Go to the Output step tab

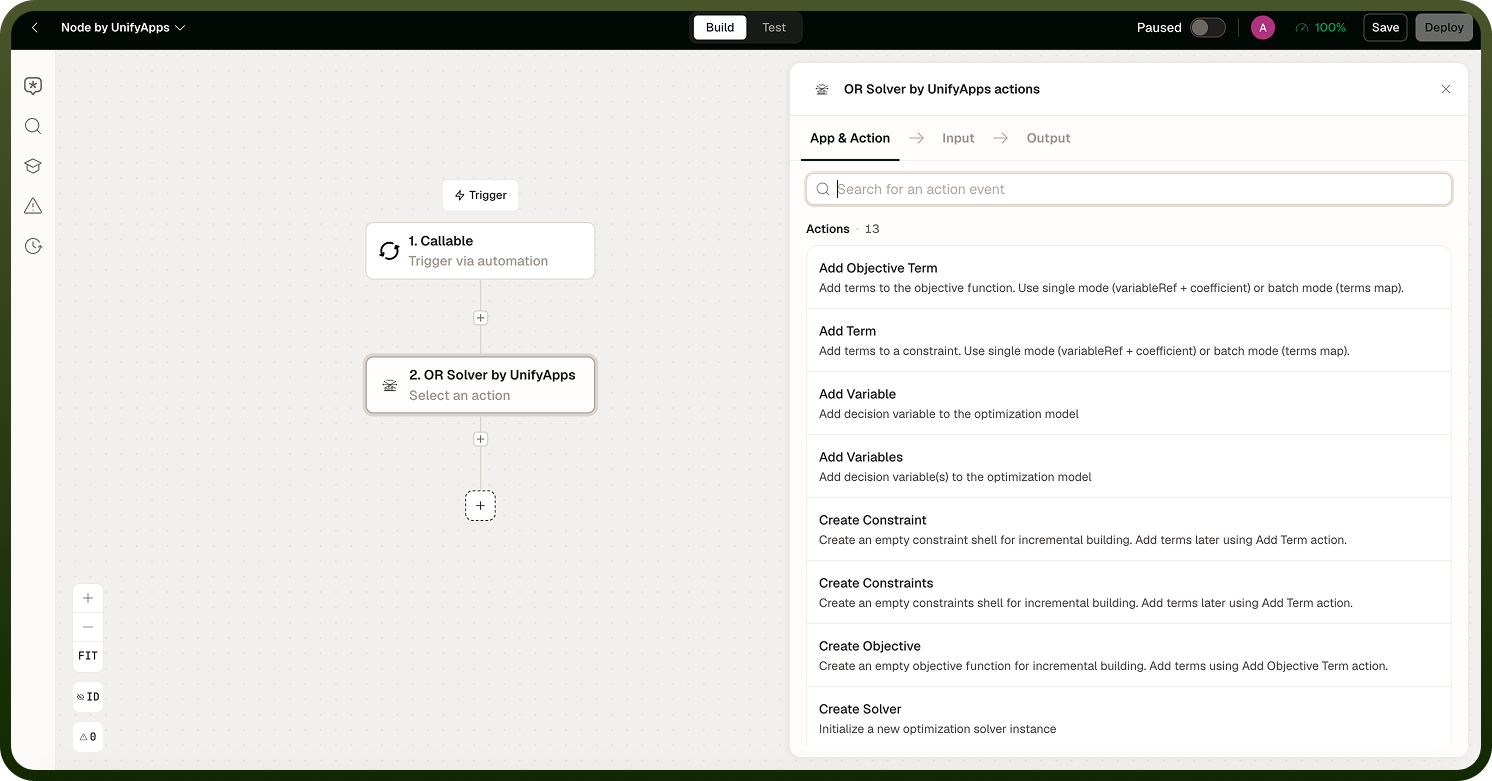[1048, 138]
